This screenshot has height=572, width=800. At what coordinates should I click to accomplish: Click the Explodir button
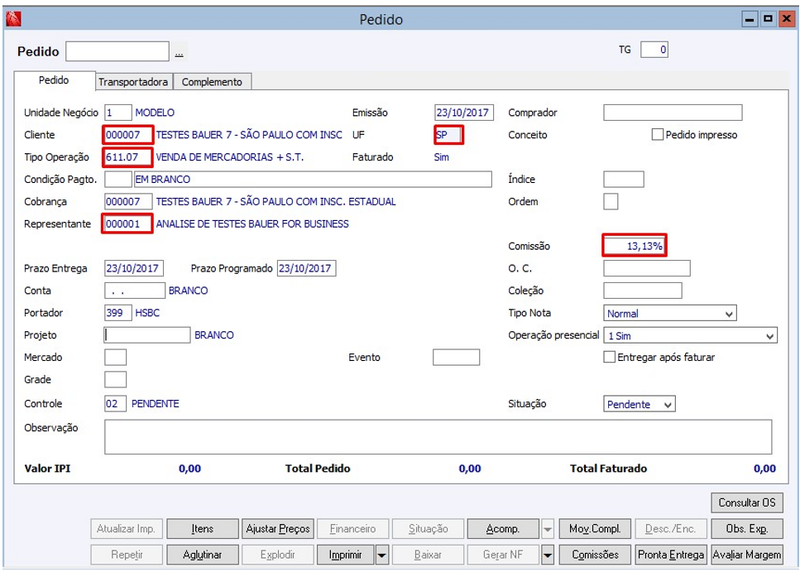pos(278,555)
